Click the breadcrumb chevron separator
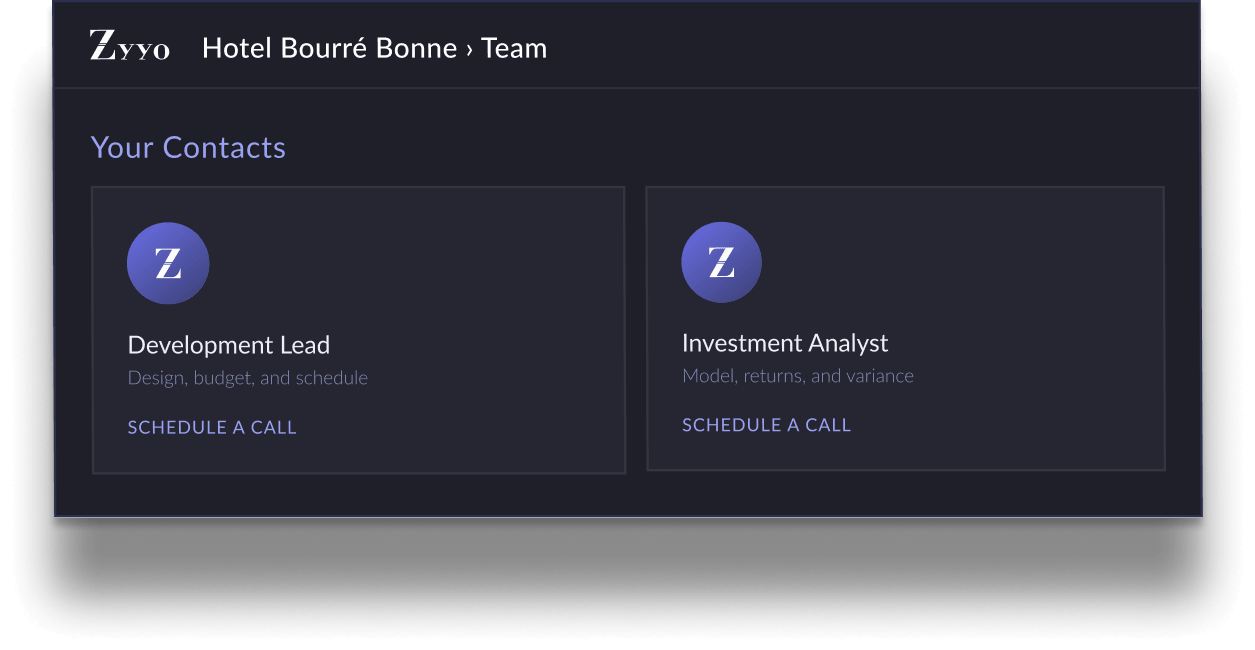 click(469, 50)
